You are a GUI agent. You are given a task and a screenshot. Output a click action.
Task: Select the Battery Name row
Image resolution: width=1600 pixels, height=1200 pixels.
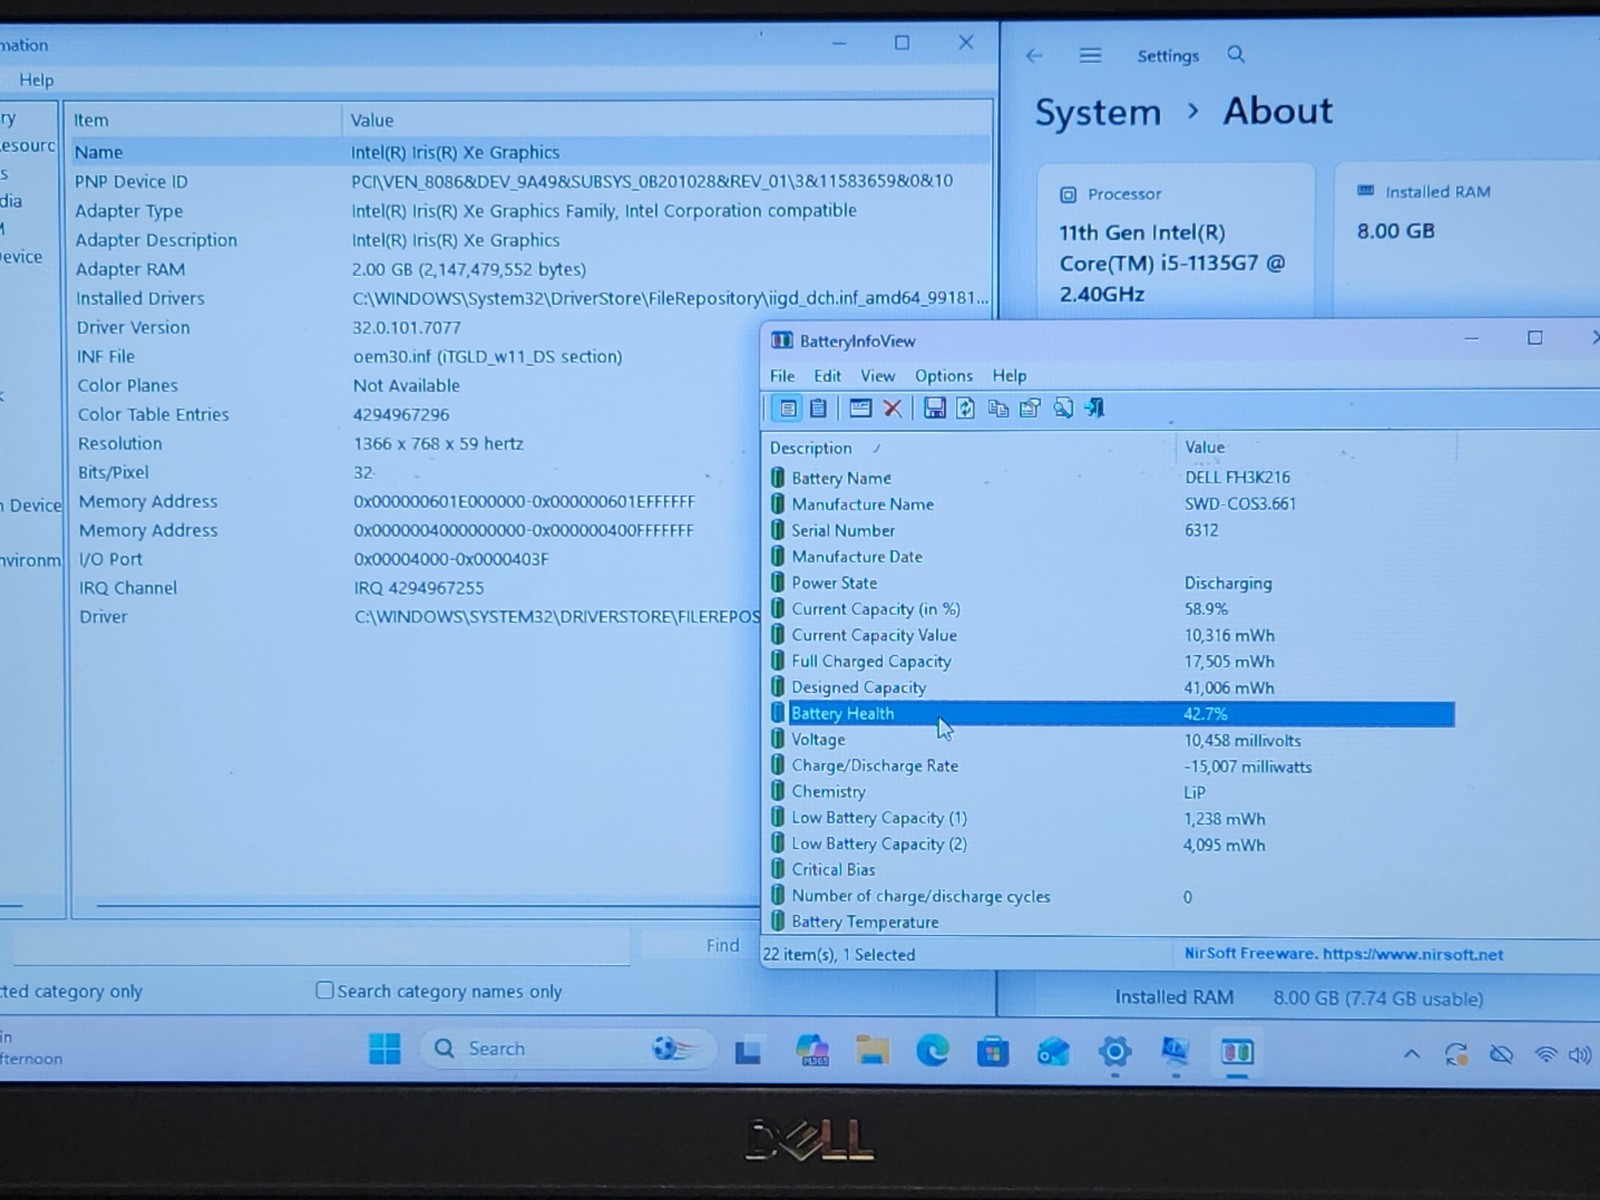tap(1110, 478)
